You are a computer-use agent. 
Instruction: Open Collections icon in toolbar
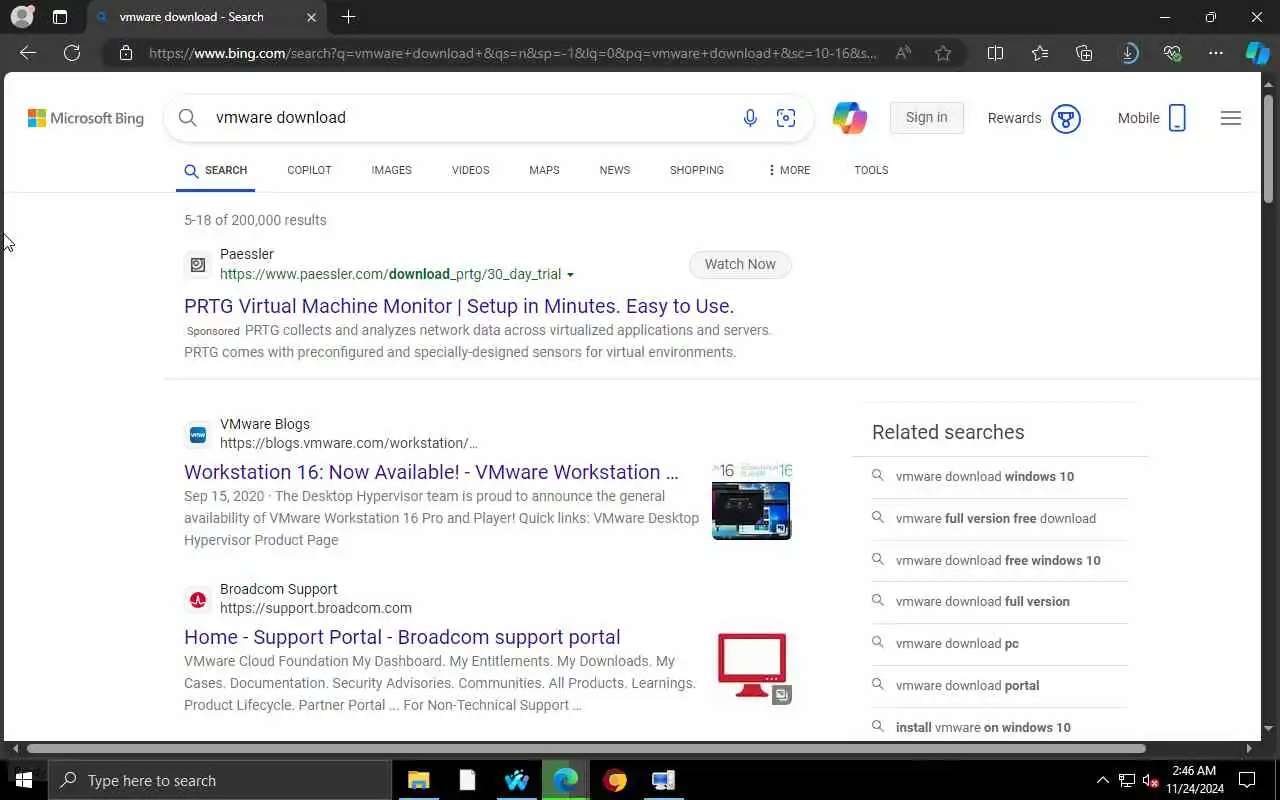tap(1084, 53)
